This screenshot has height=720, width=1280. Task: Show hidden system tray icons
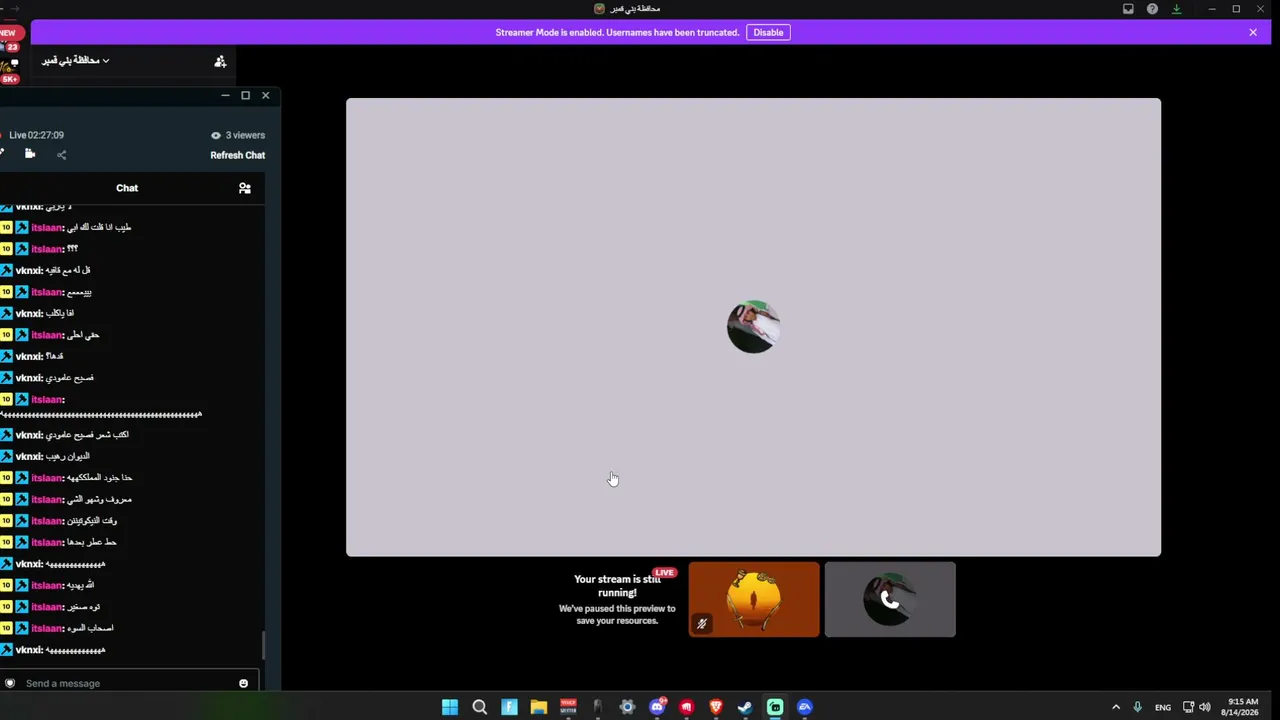coord(1116,707)
